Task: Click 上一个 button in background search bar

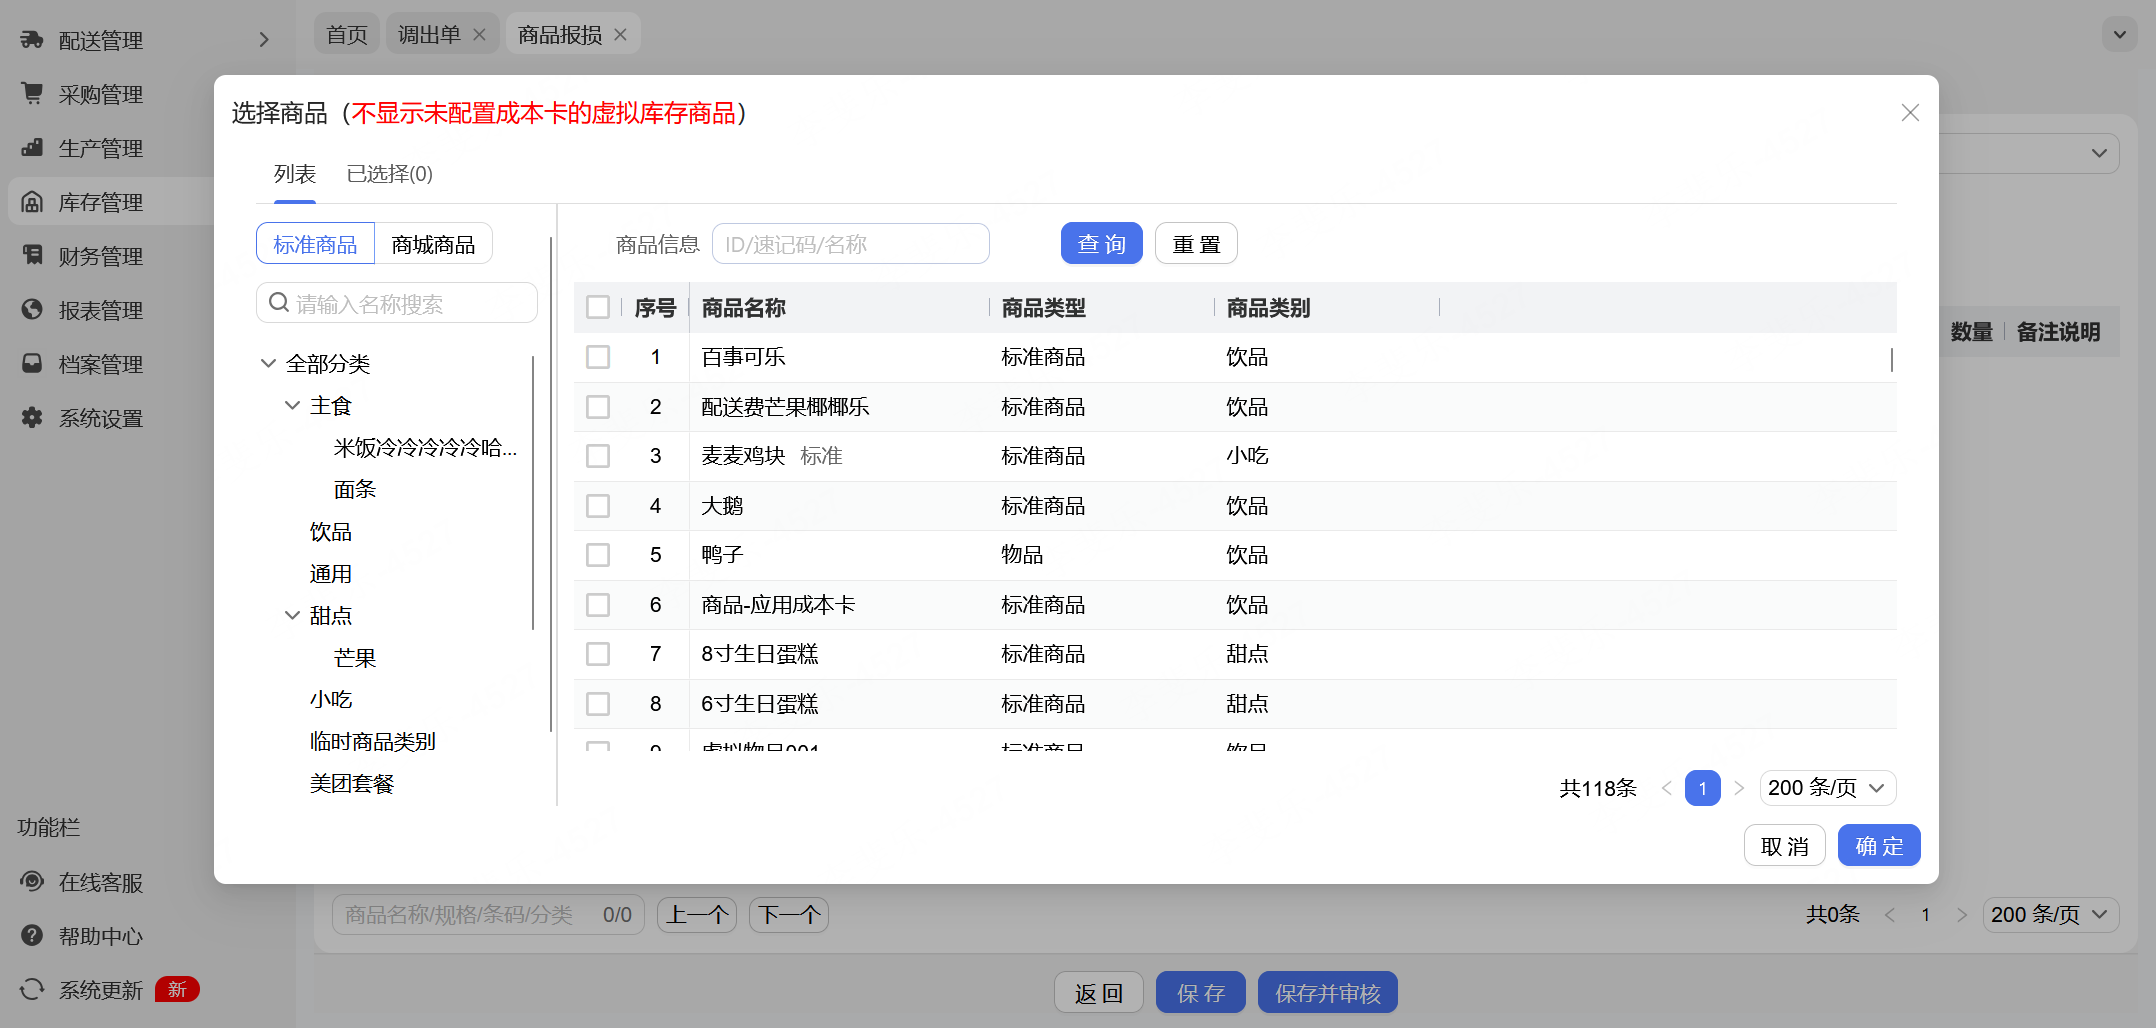Action: [x=697, y=915]
